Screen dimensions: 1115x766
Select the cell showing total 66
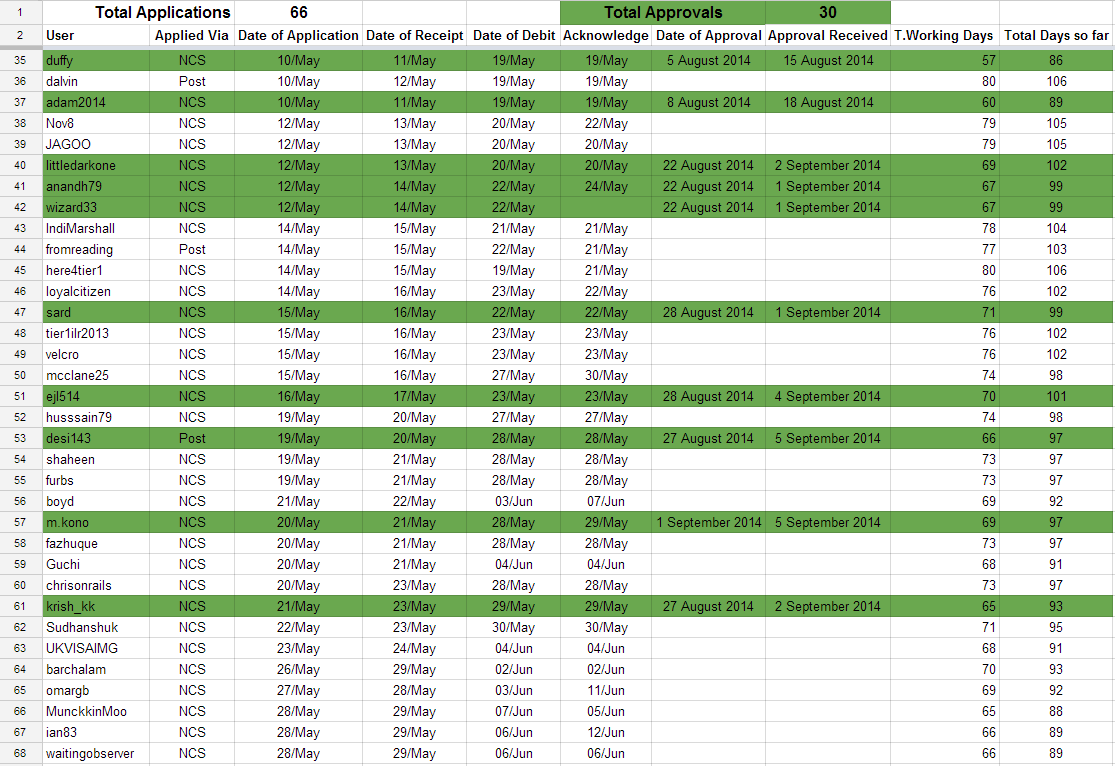(298, 13)
